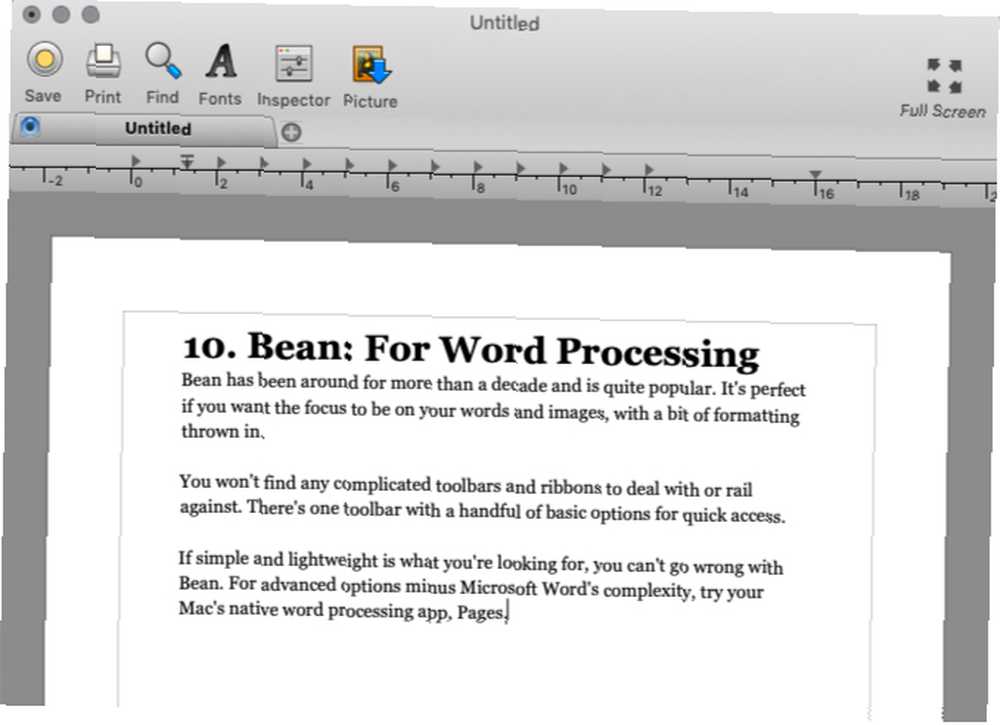
Task: Click the ruler tab stop near 12
Action: point(649,170)
